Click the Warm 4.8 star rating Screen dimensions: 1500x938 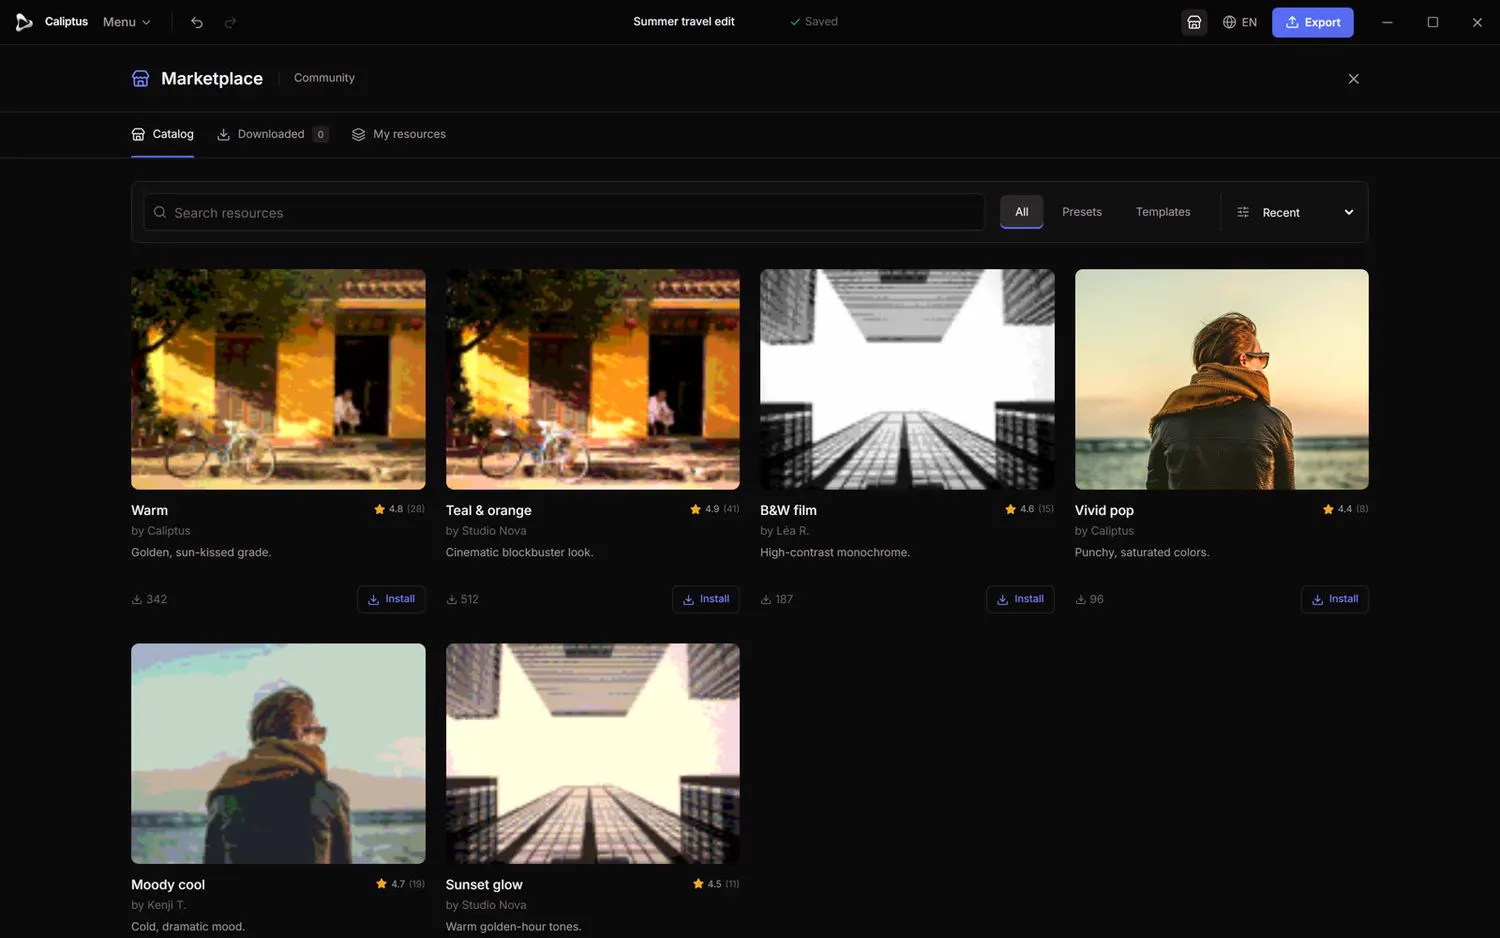click(x=399, y=509)
